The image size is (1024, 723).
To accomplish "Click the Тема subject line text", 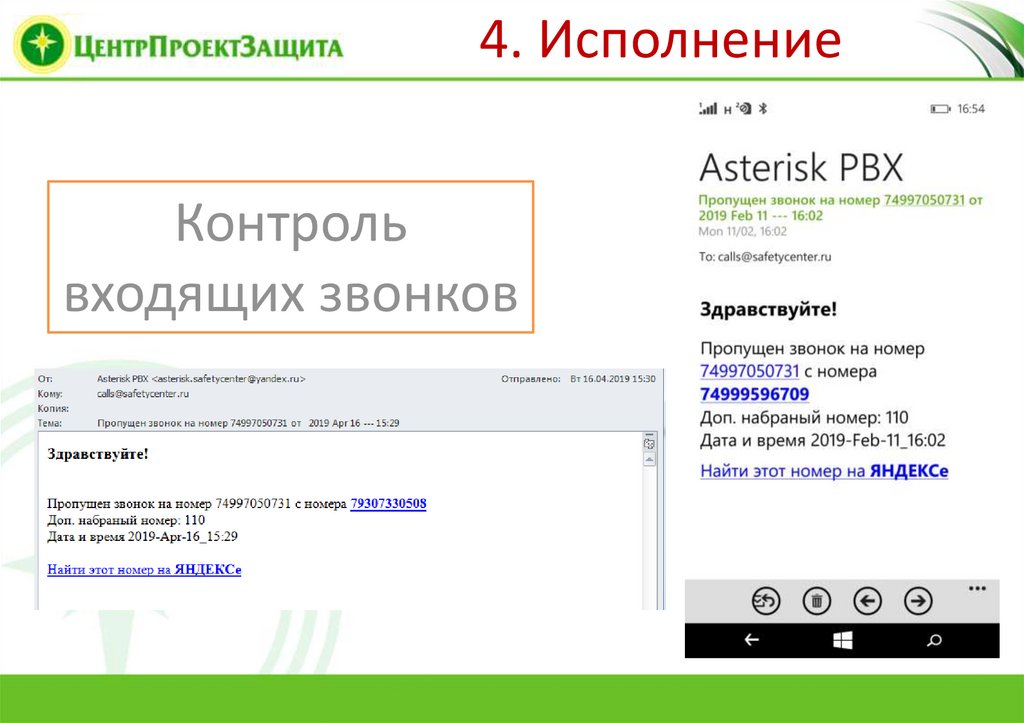I will point(248,423).
